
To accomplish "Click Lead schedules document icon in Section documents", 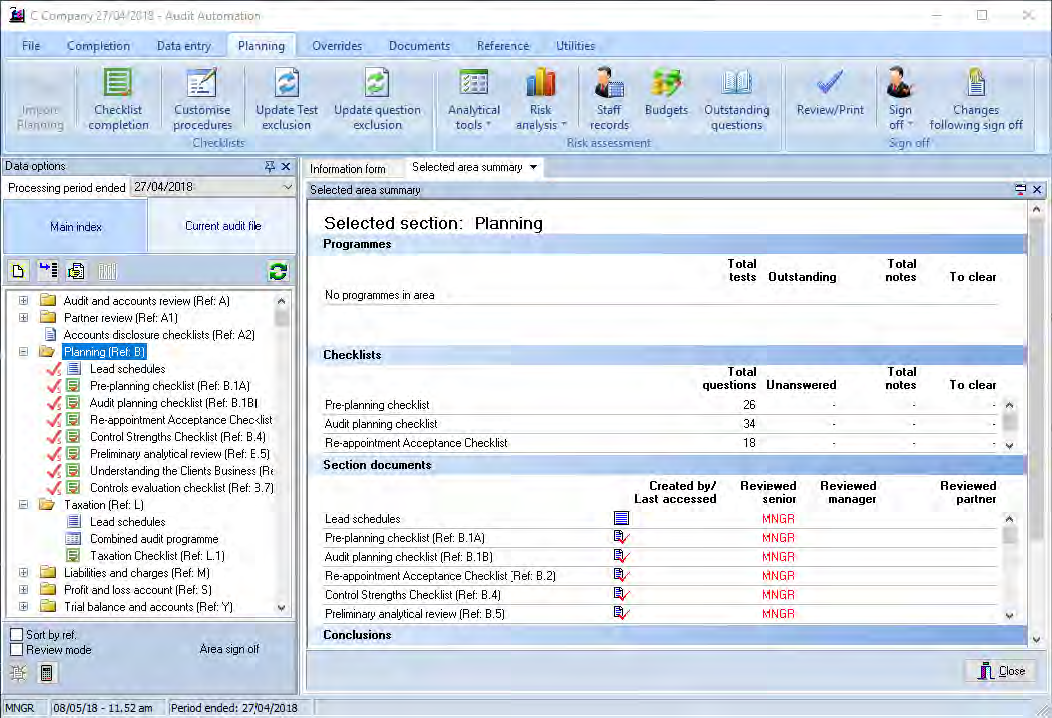I will pyautogui.click(x=621, y=518).
